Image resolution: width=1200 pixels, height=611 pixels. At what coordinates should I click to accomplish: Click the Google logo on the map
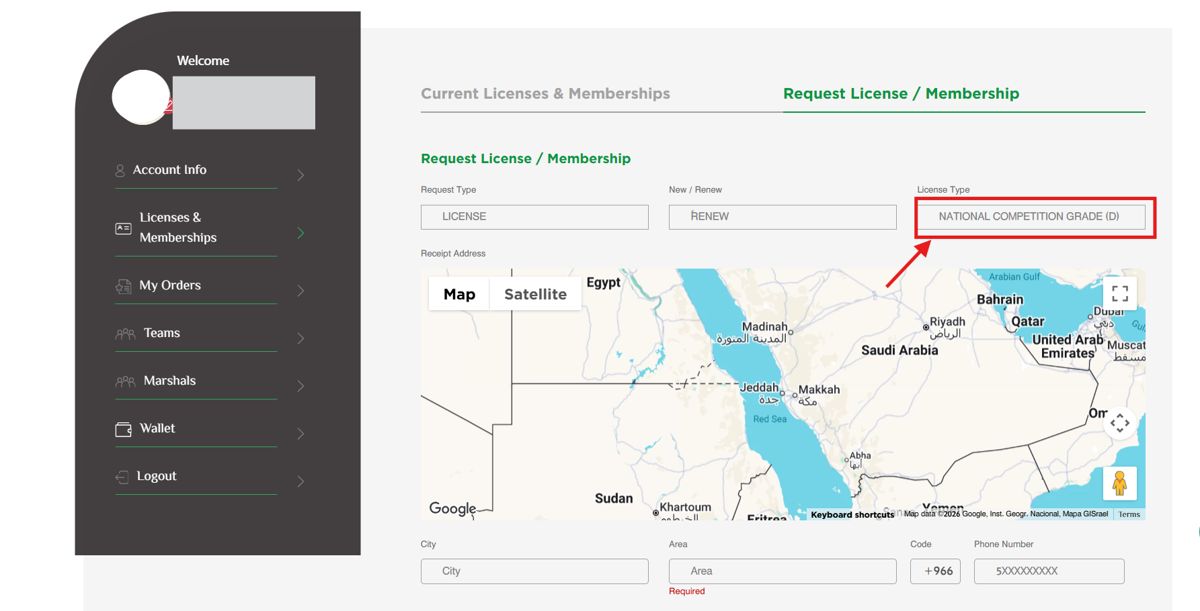click(x=453, y=508)
